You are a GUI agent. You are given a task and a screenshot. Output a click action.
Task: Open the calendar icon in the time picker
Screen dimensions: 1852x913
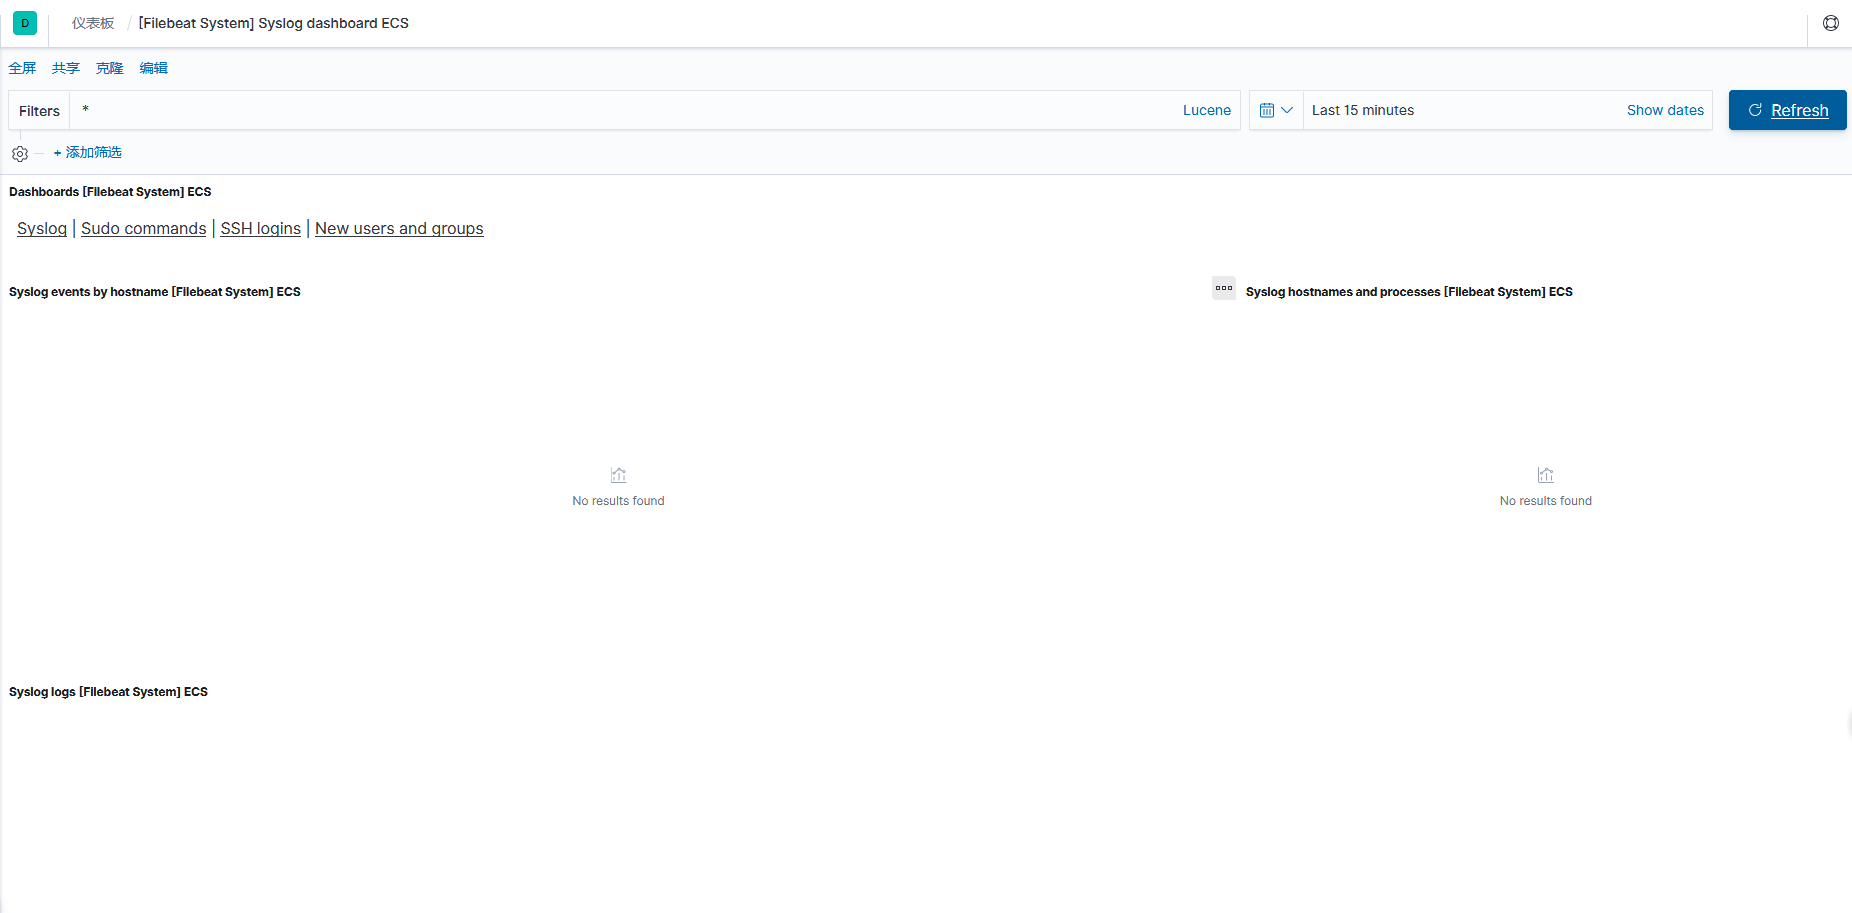[x=1268, y=110]
